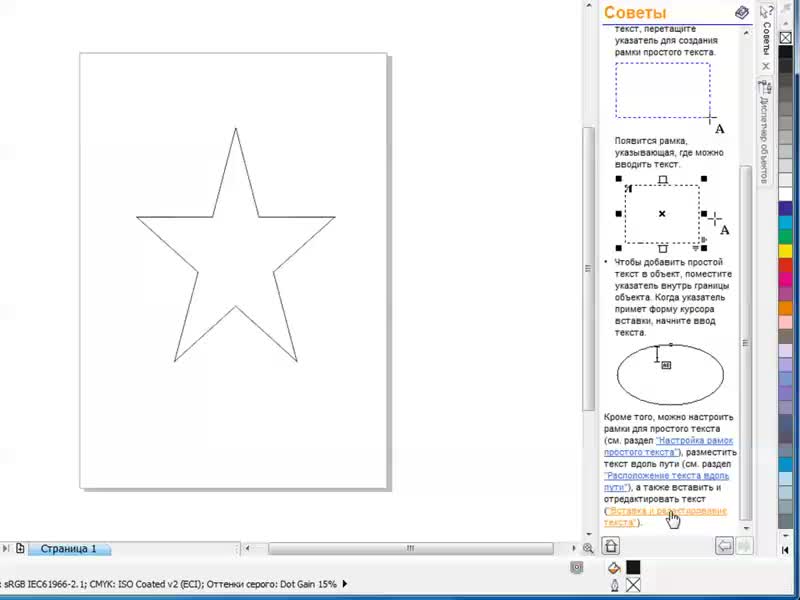Viewport: 800px width, 600px height.
Task: Click the hints panel scrollbar up arrow
Action: (x=746, y=33)
